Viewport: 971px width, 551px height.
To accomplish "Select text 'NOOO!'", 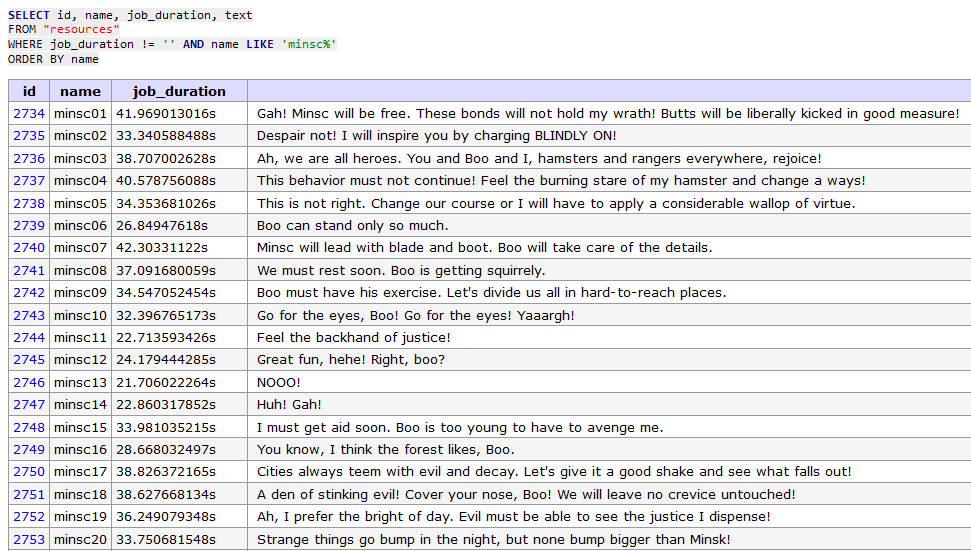I will [279, 383].
